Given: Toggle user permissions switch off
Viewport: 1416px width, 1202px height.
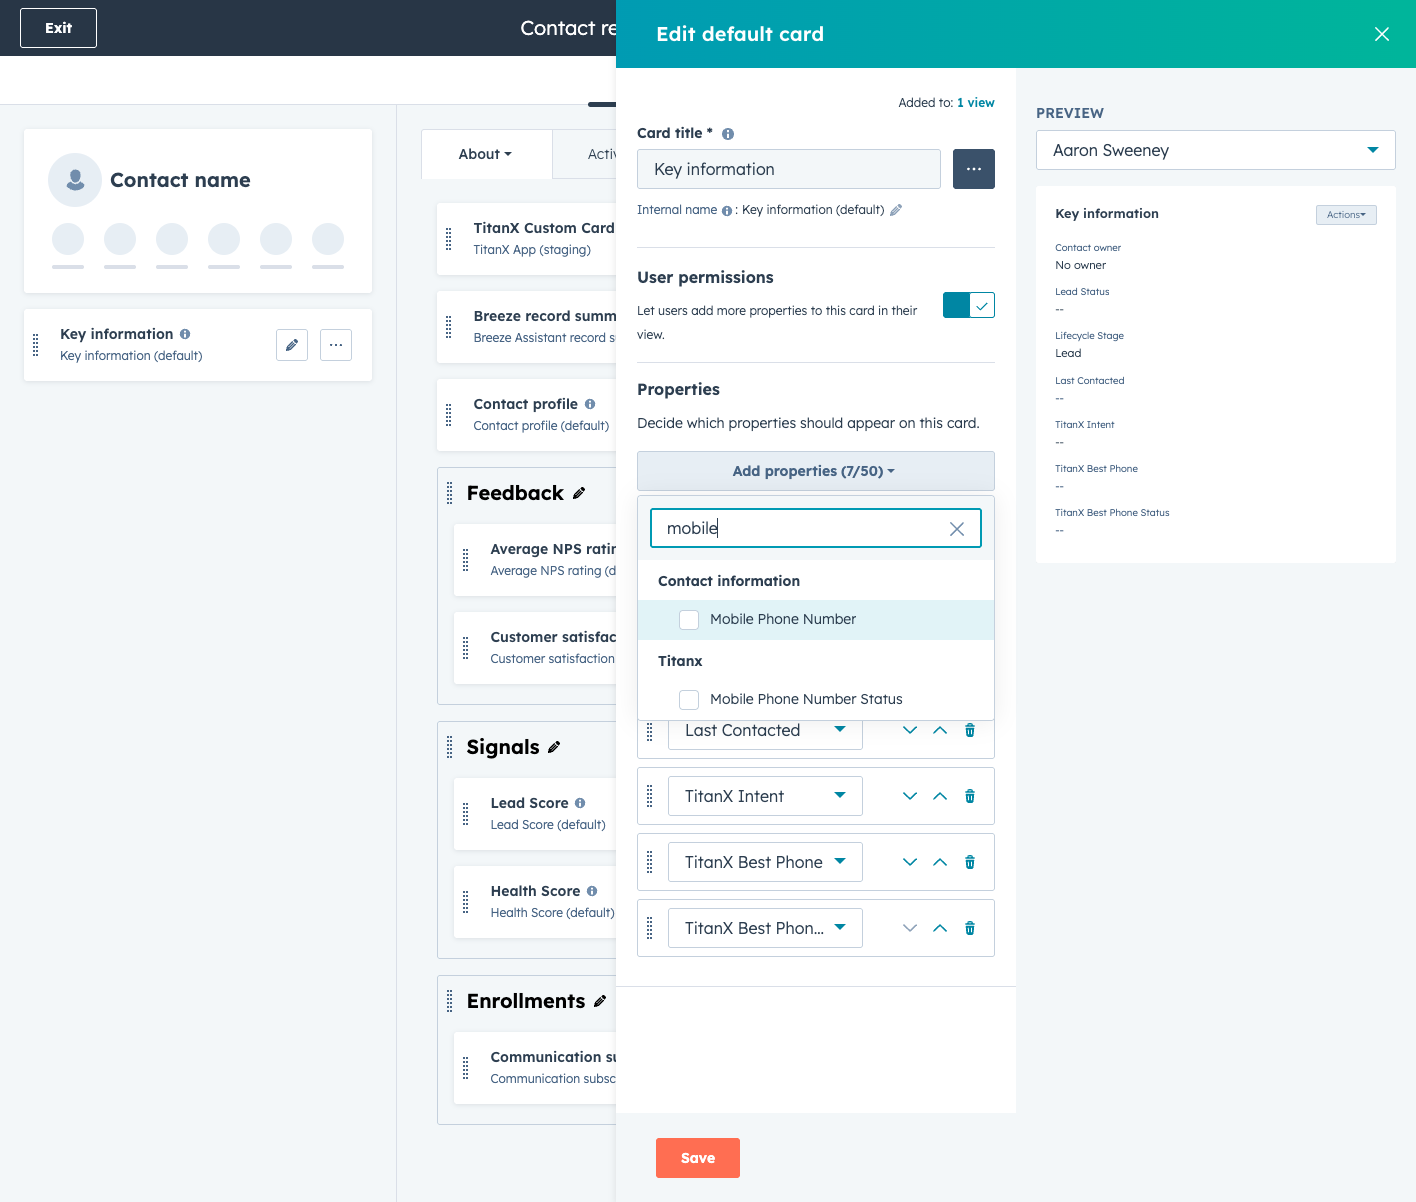Looking at the screenshot, I should [969, 305].
